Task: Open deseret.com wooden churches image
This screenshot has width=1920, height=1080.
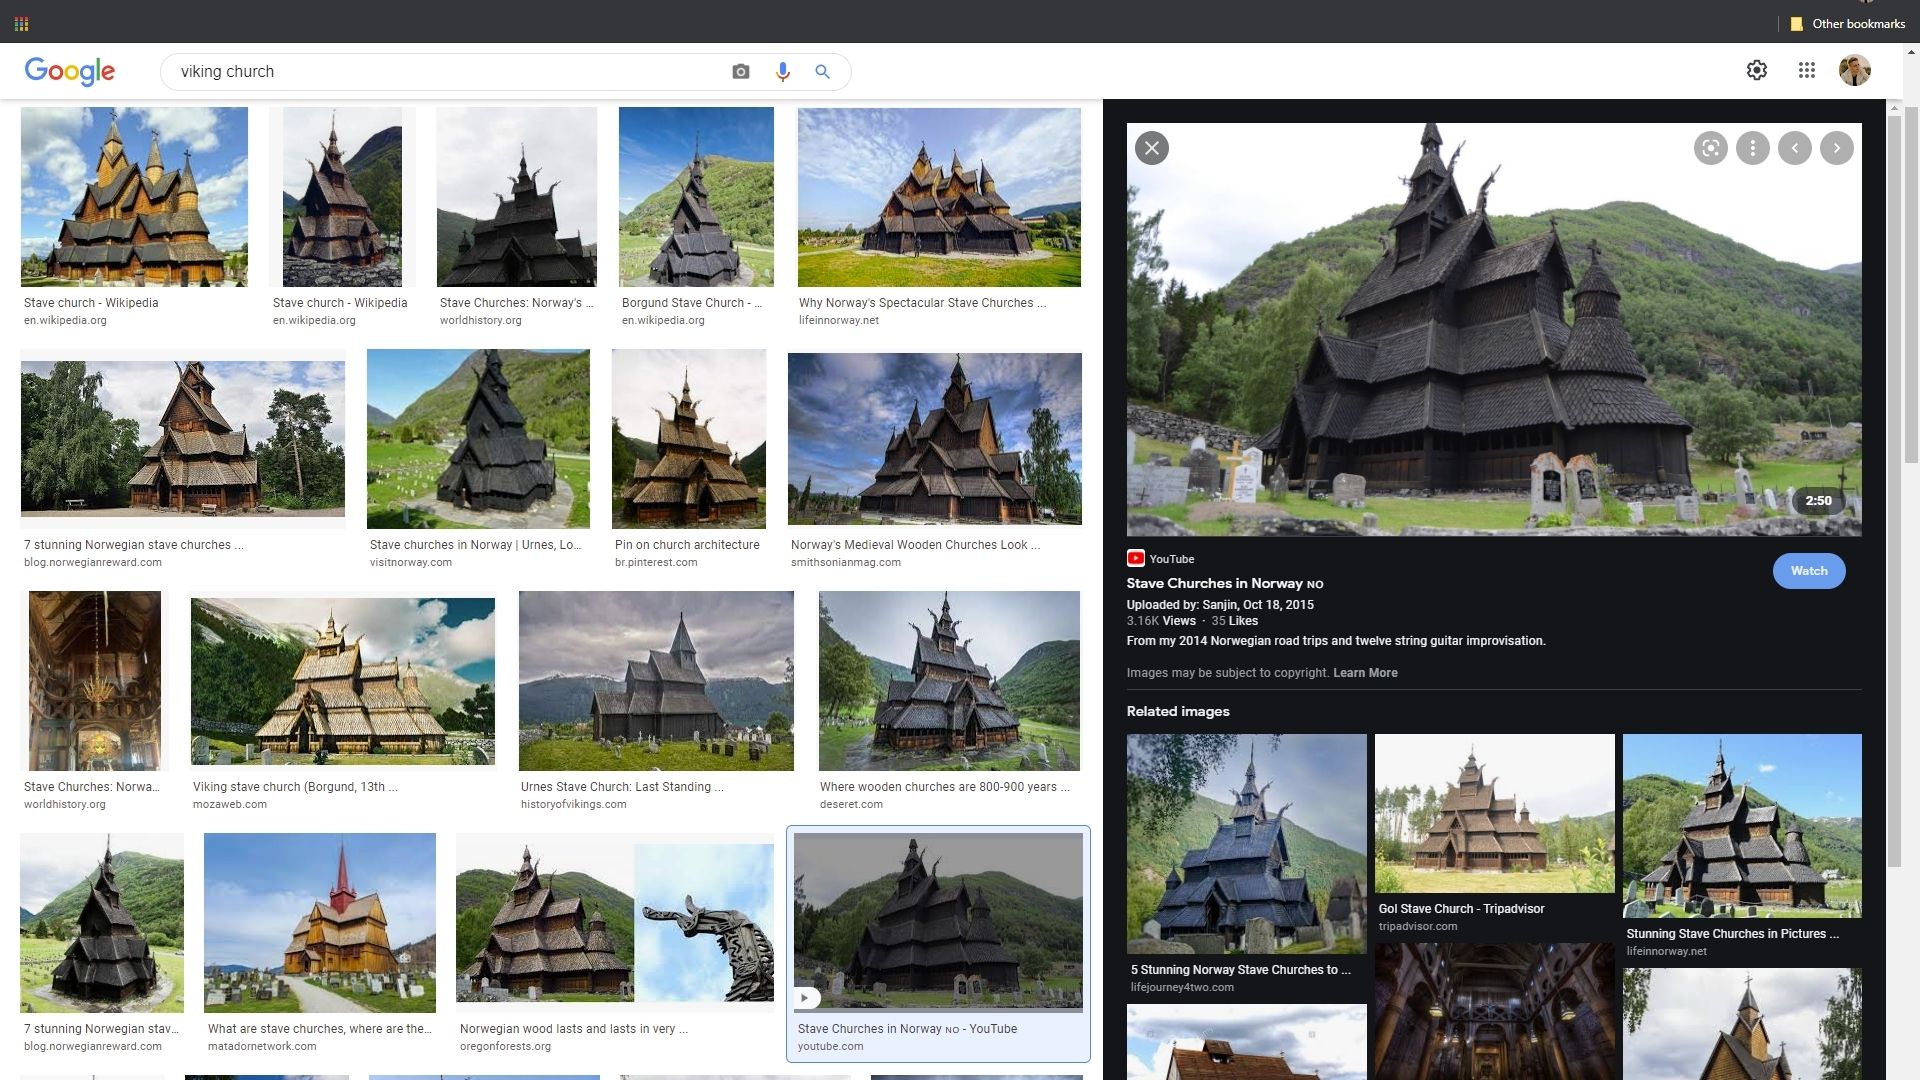Action: click(949, 681)
